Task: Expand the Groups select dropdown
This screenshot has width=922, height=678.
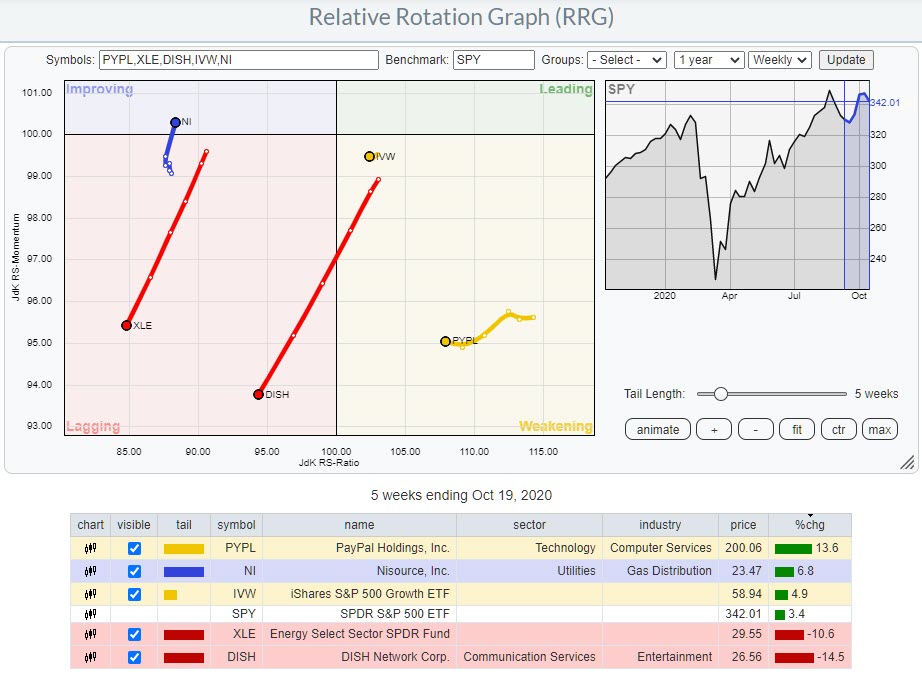Action: 627,60
